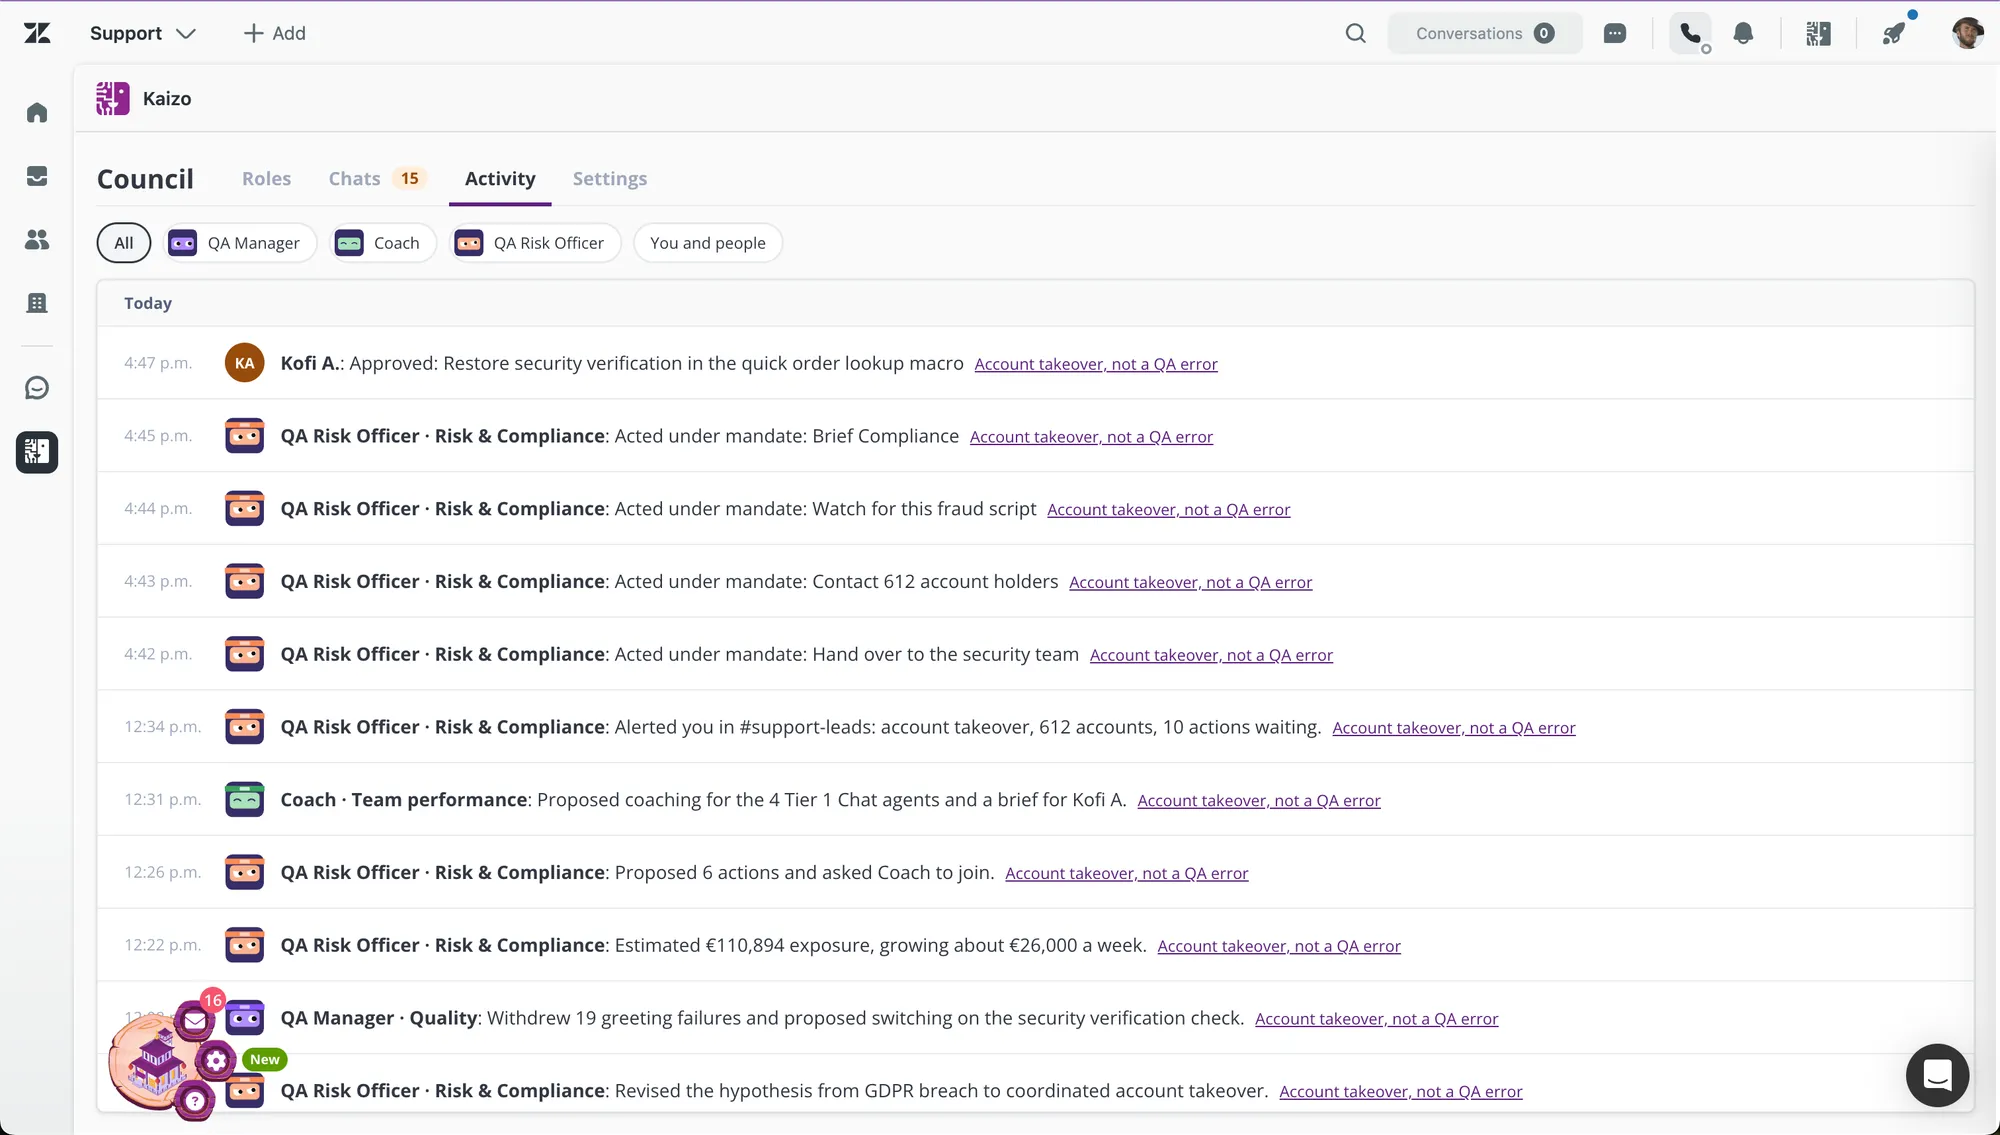The image size is (2000, 1135).
Task: Open the Views inbox sidebar icon
Action: tap(37, 177)
